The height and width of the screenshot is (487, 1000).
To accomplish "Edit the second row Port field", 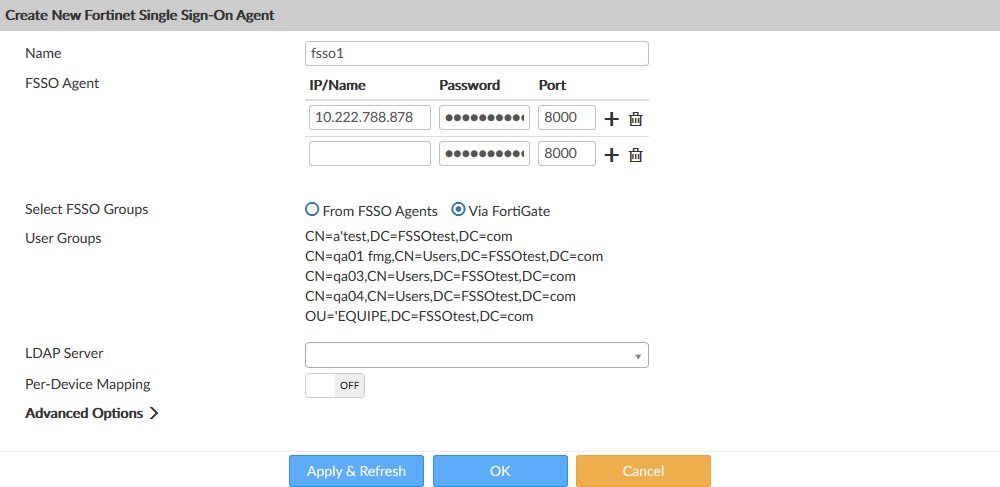I will 567,154.
